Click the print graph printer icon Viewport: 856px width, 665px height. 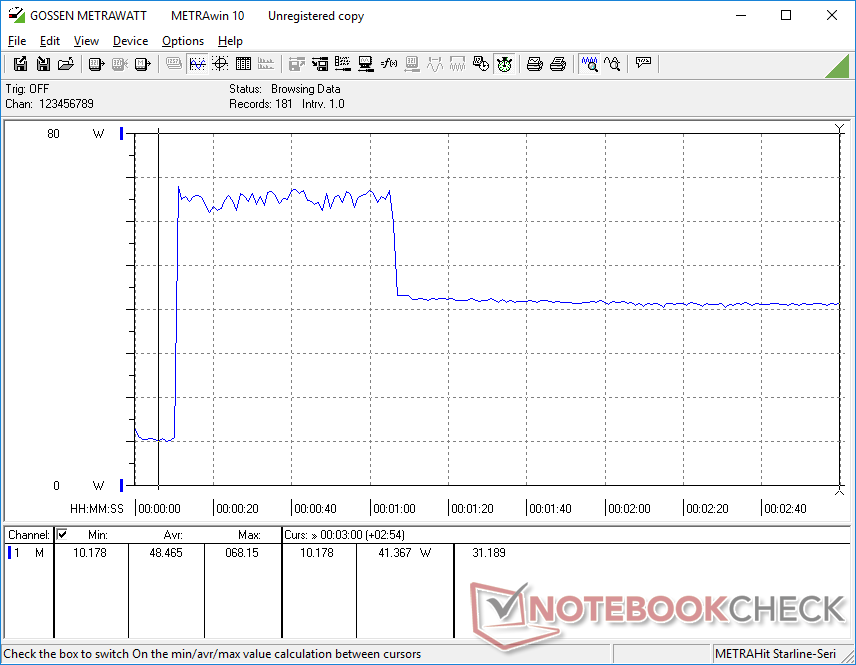[x=534, y=64]
